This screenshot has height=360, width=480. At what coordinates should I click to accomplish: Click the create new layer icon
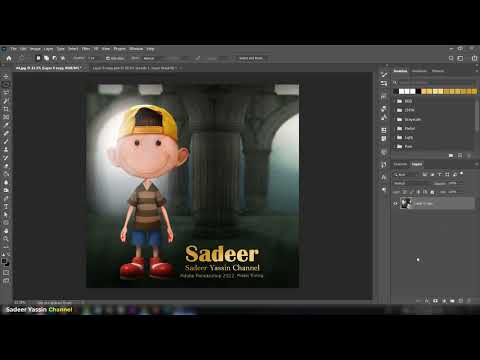461,301
